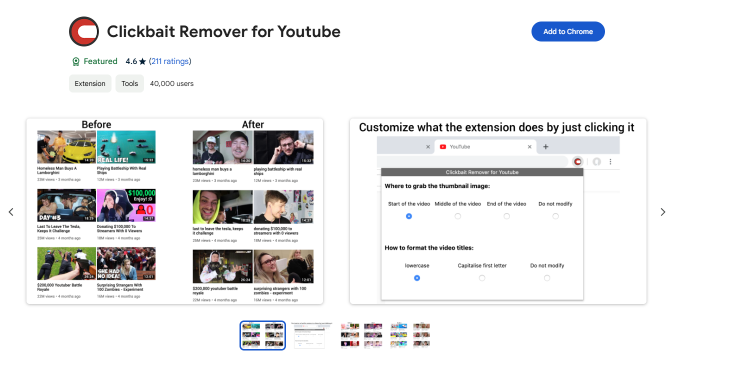Click the Clickbait Remover extension logo icon
Screen dimensions: 735x370
pyautogui.click(x=84, y=31)
